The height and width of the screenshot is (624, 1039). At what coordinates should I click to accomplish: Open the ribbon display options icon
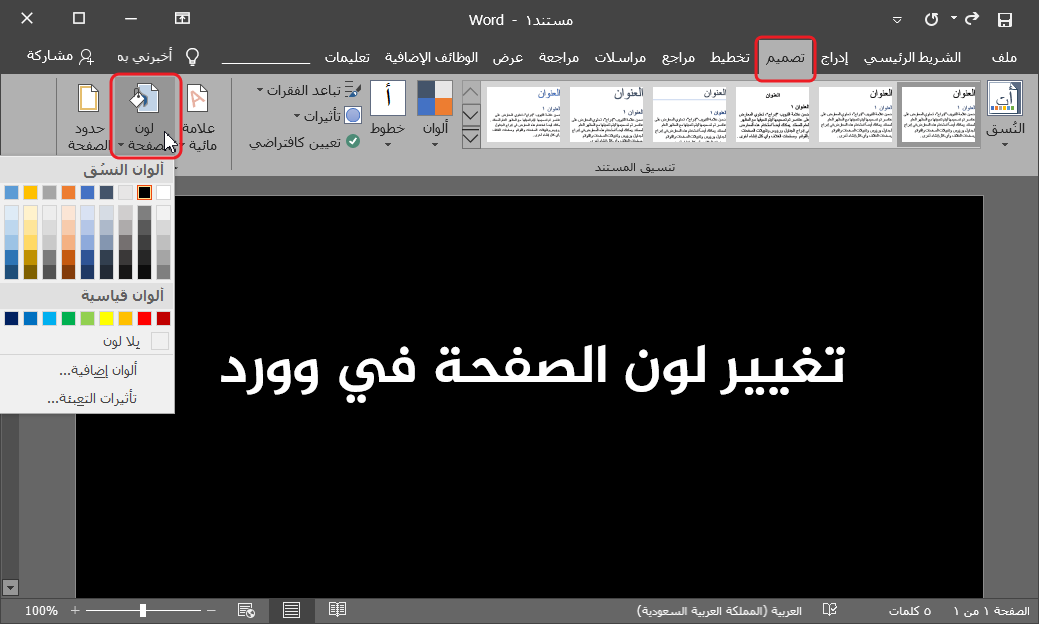[x=182, y=19]
